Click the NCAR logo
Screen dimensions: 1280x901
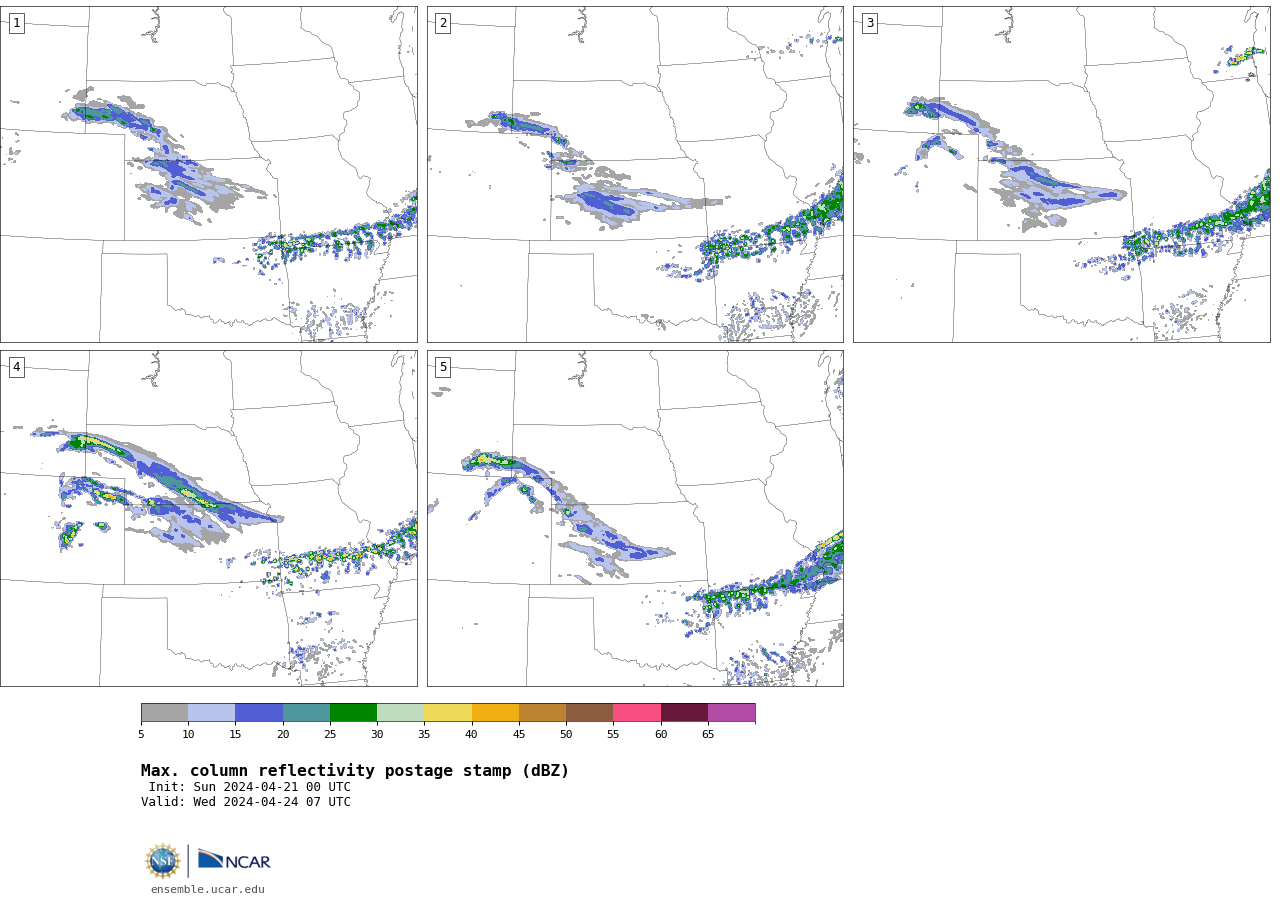pos(234,860)
